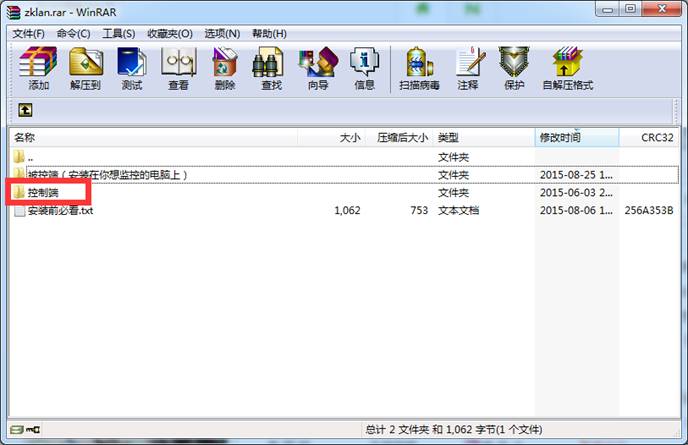This screenshot has height=445, width=688.
Task: Open the 帮助(H) menu
Action: 269,34
